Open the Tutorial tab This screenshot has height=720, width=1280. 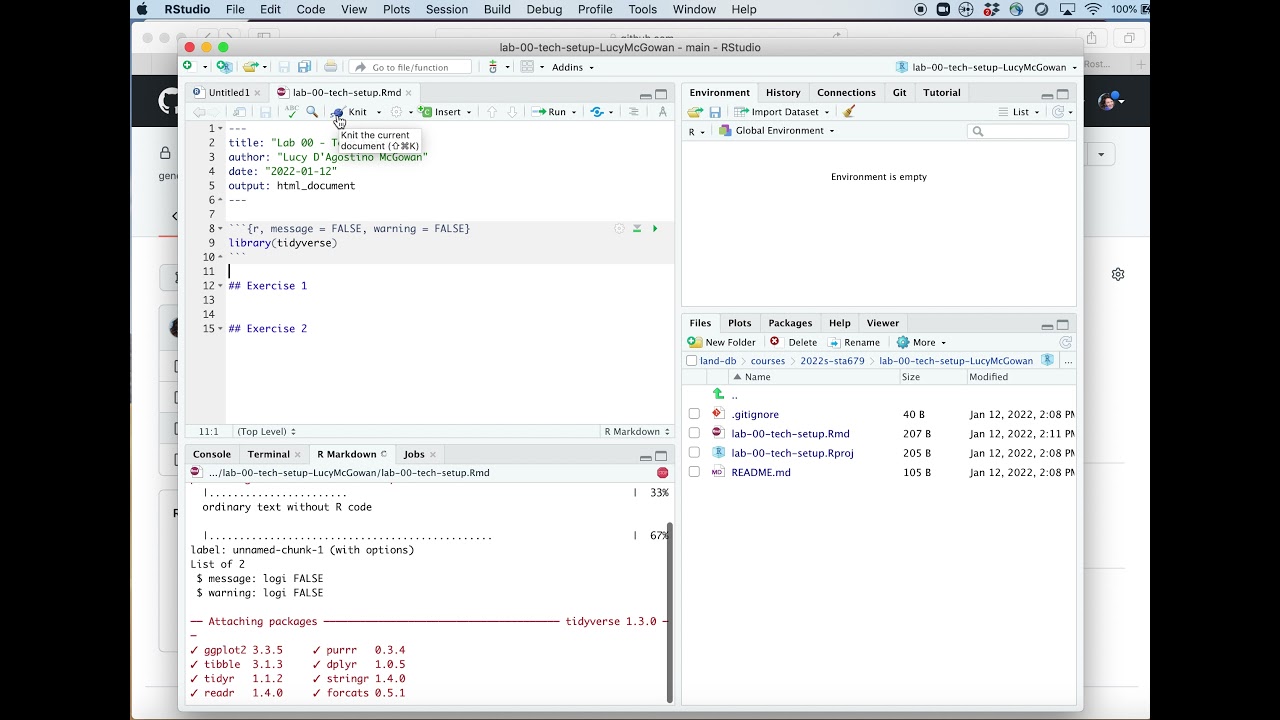(x=941, y=92)
